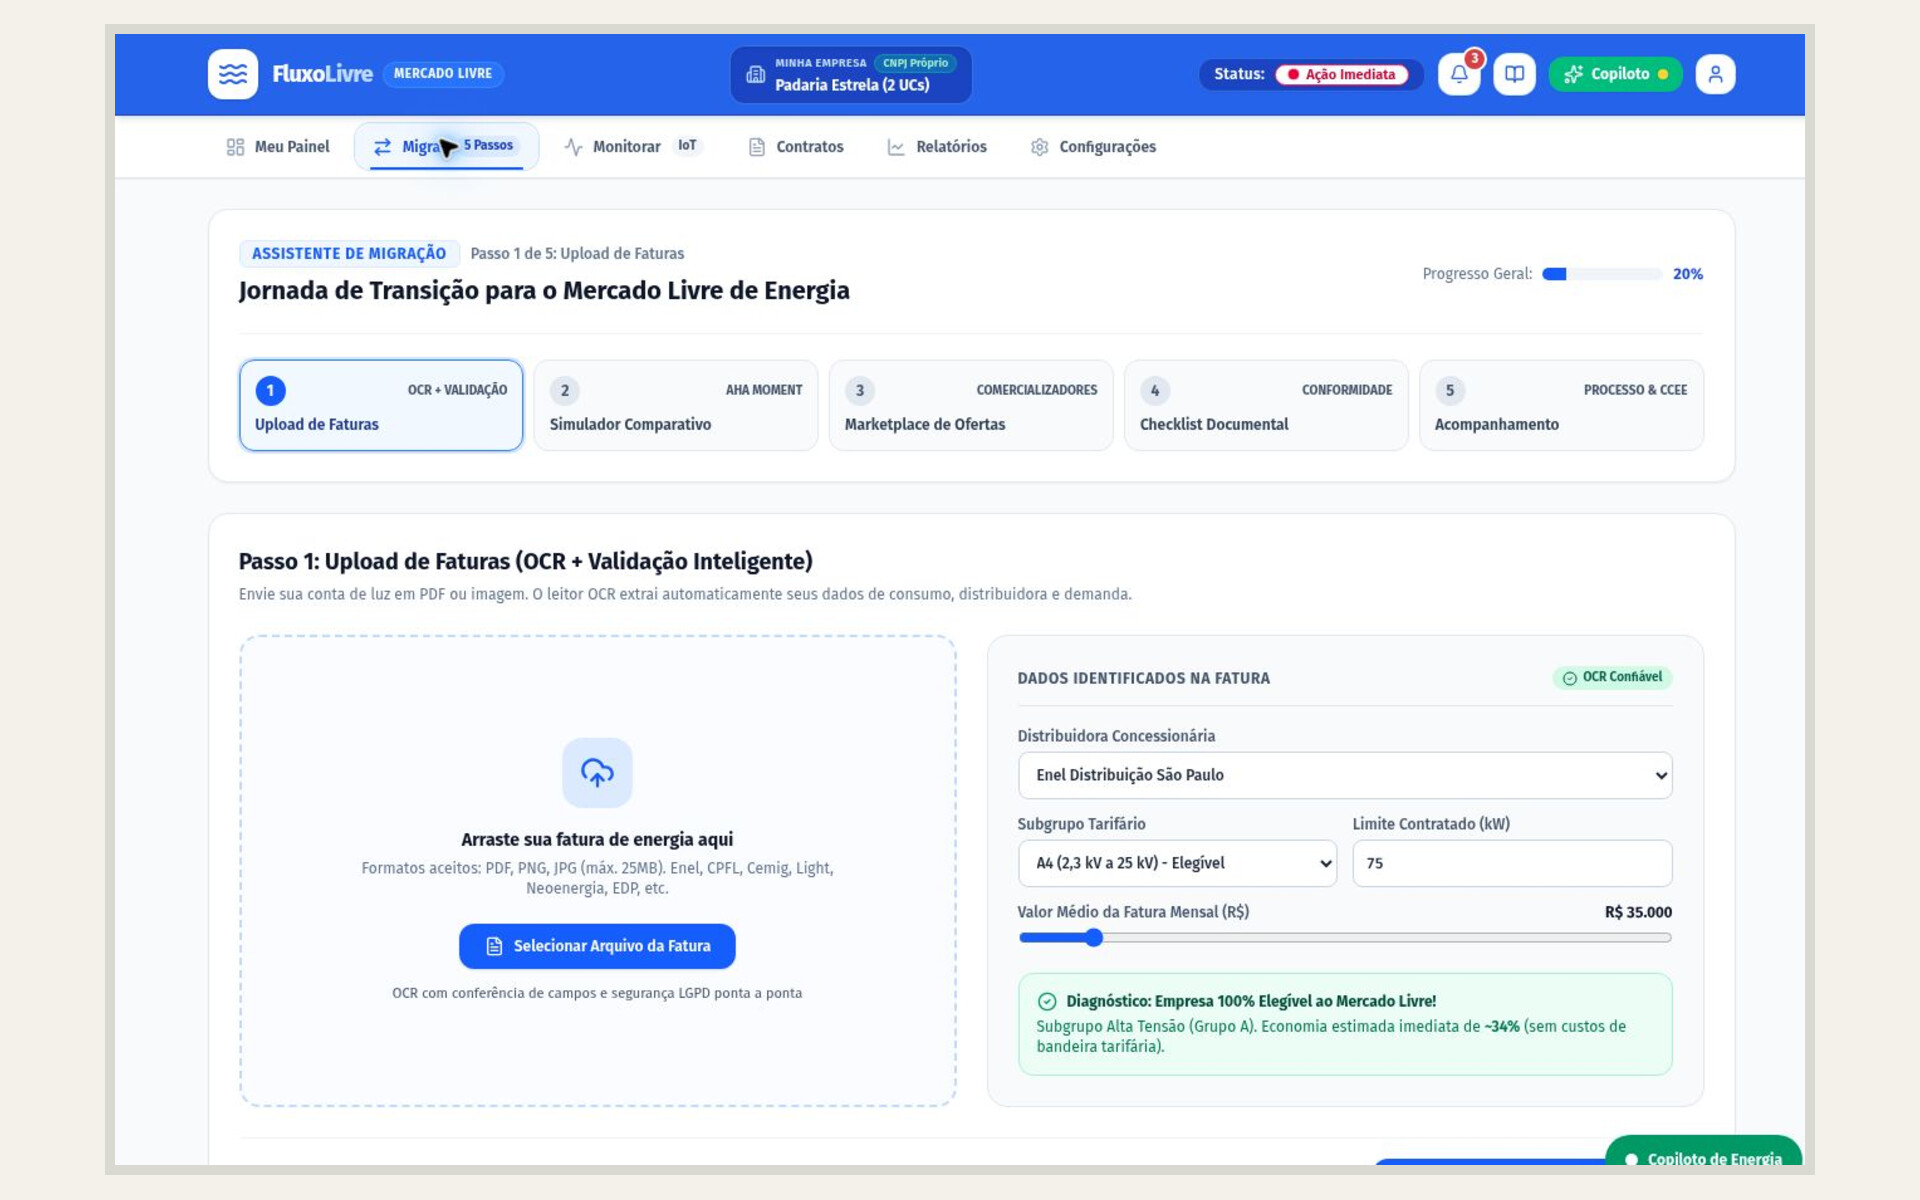Image resolution: width=1920 pixels, height=1200 pixels.
Task: Click the Monitorar pulse icon
Action: pos(573,147)
